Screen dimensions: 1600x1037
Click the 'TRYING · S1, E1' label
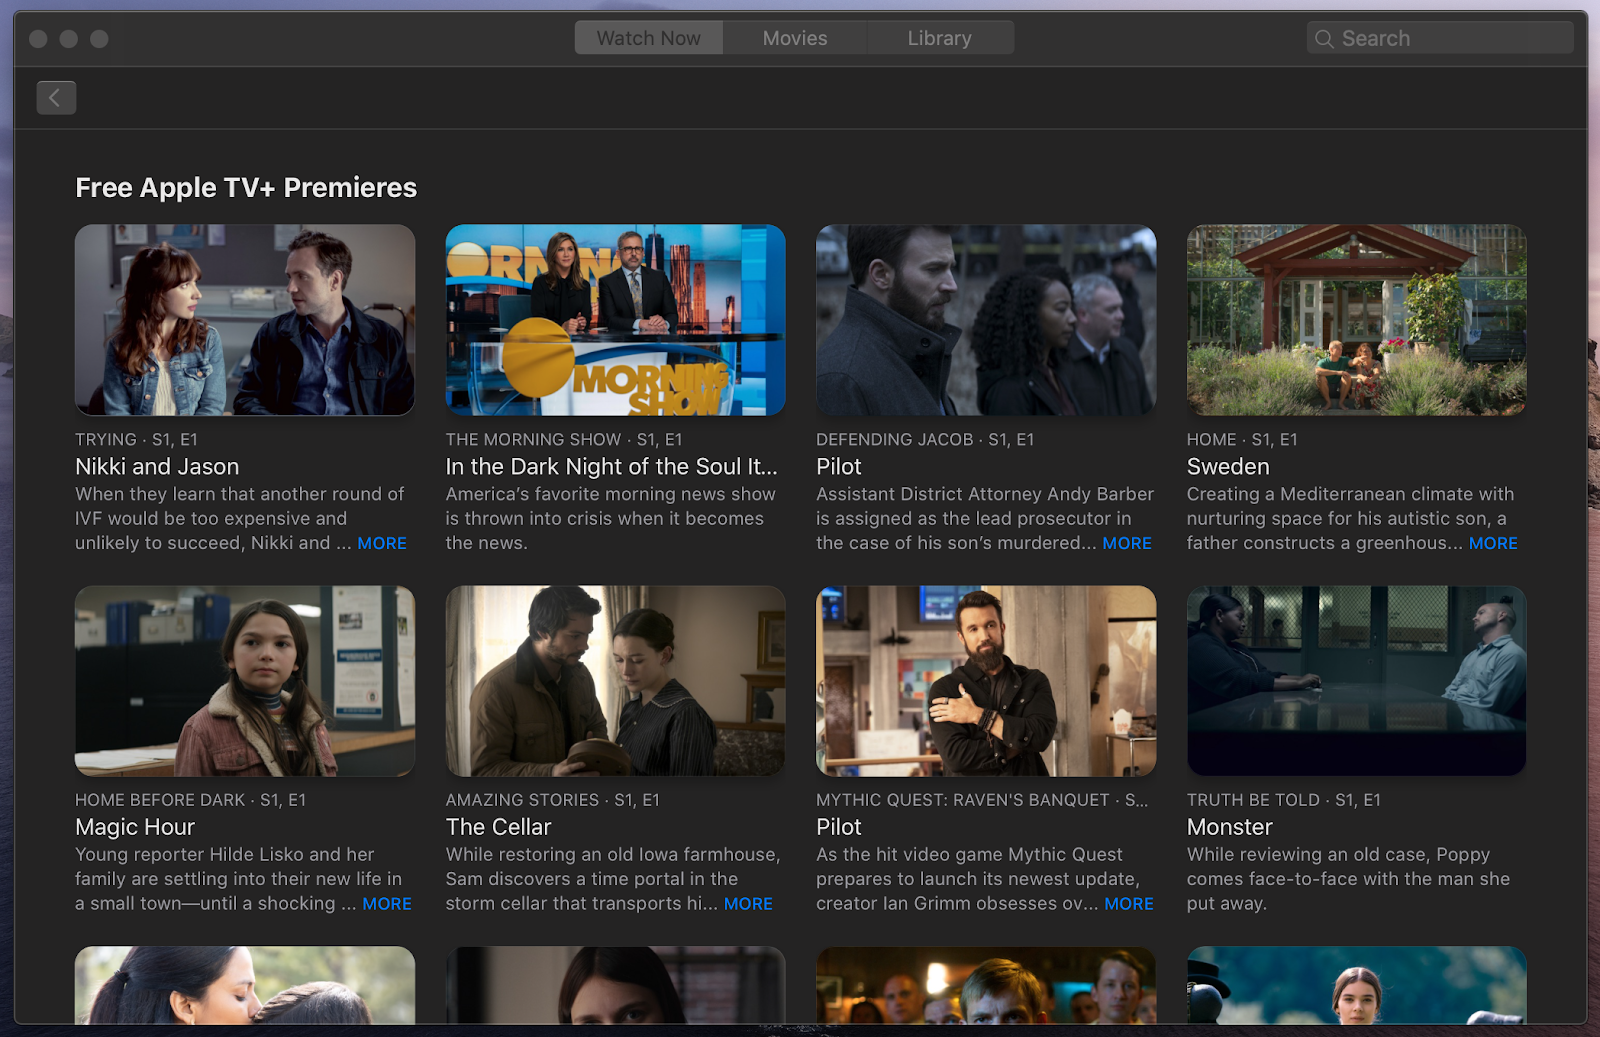coord(136,440)
